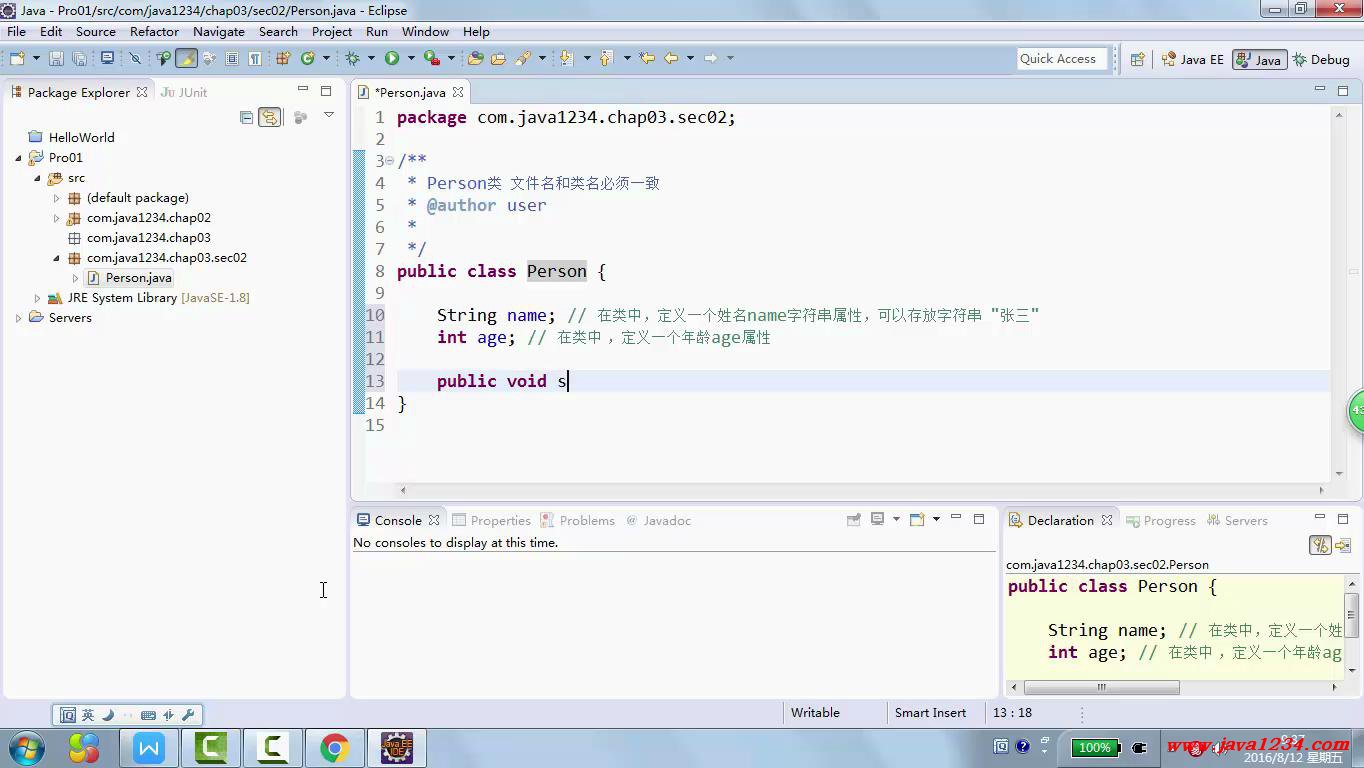Switch to the Properties tab

[x=491, y=520]
